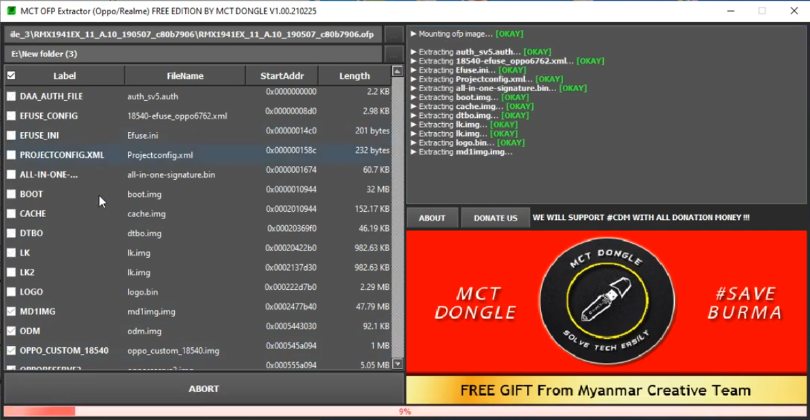Click the StartAddr column header
The width and height of the screenshot is (810, 420).
pos(282,75)
